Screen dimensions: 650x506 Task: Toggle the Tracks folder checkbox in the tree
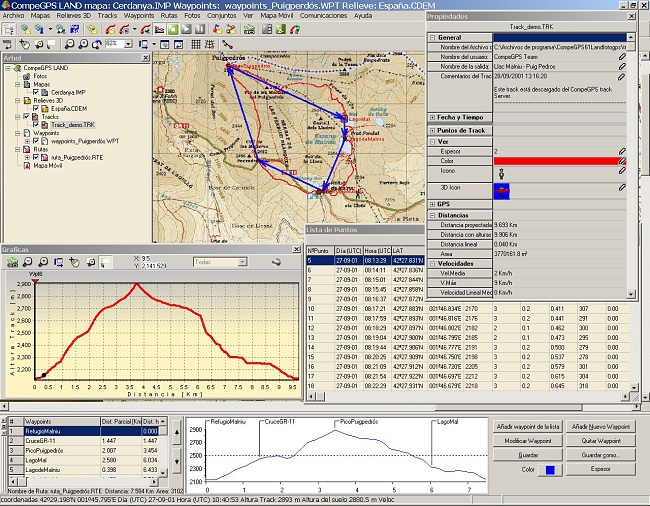27,116
